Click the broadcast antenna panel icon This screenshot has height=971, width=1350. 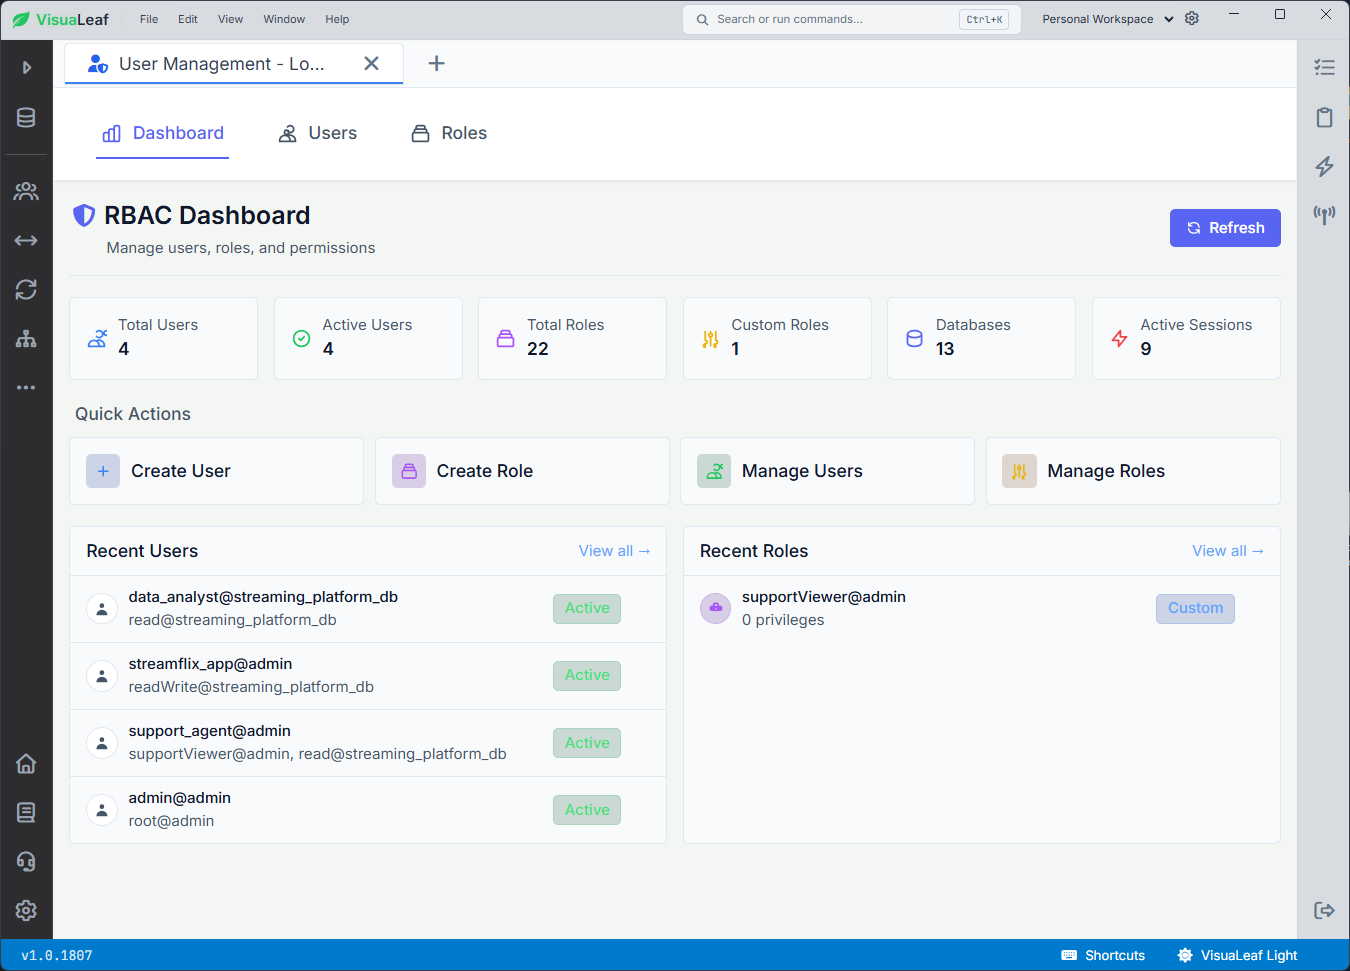tap(1324, 214)
